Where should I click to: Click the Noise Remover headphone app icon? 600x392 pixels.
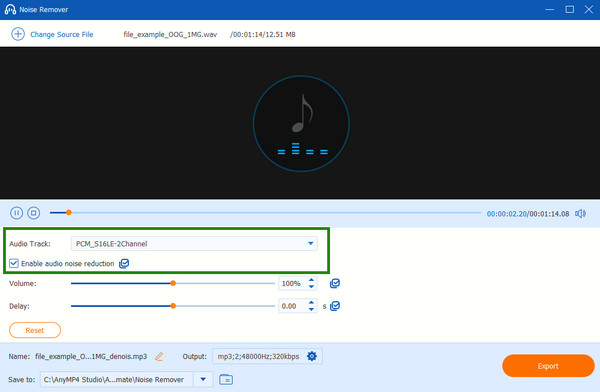point(10,10)
